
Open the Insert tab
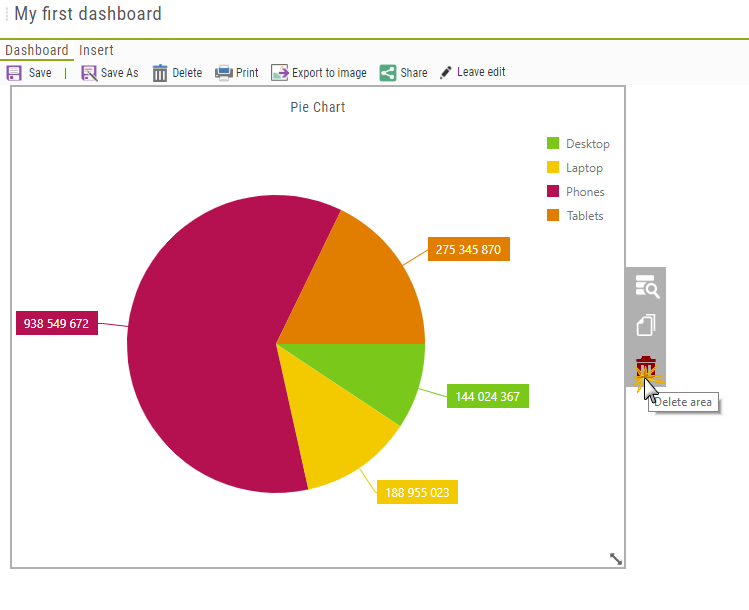point(96,50)
